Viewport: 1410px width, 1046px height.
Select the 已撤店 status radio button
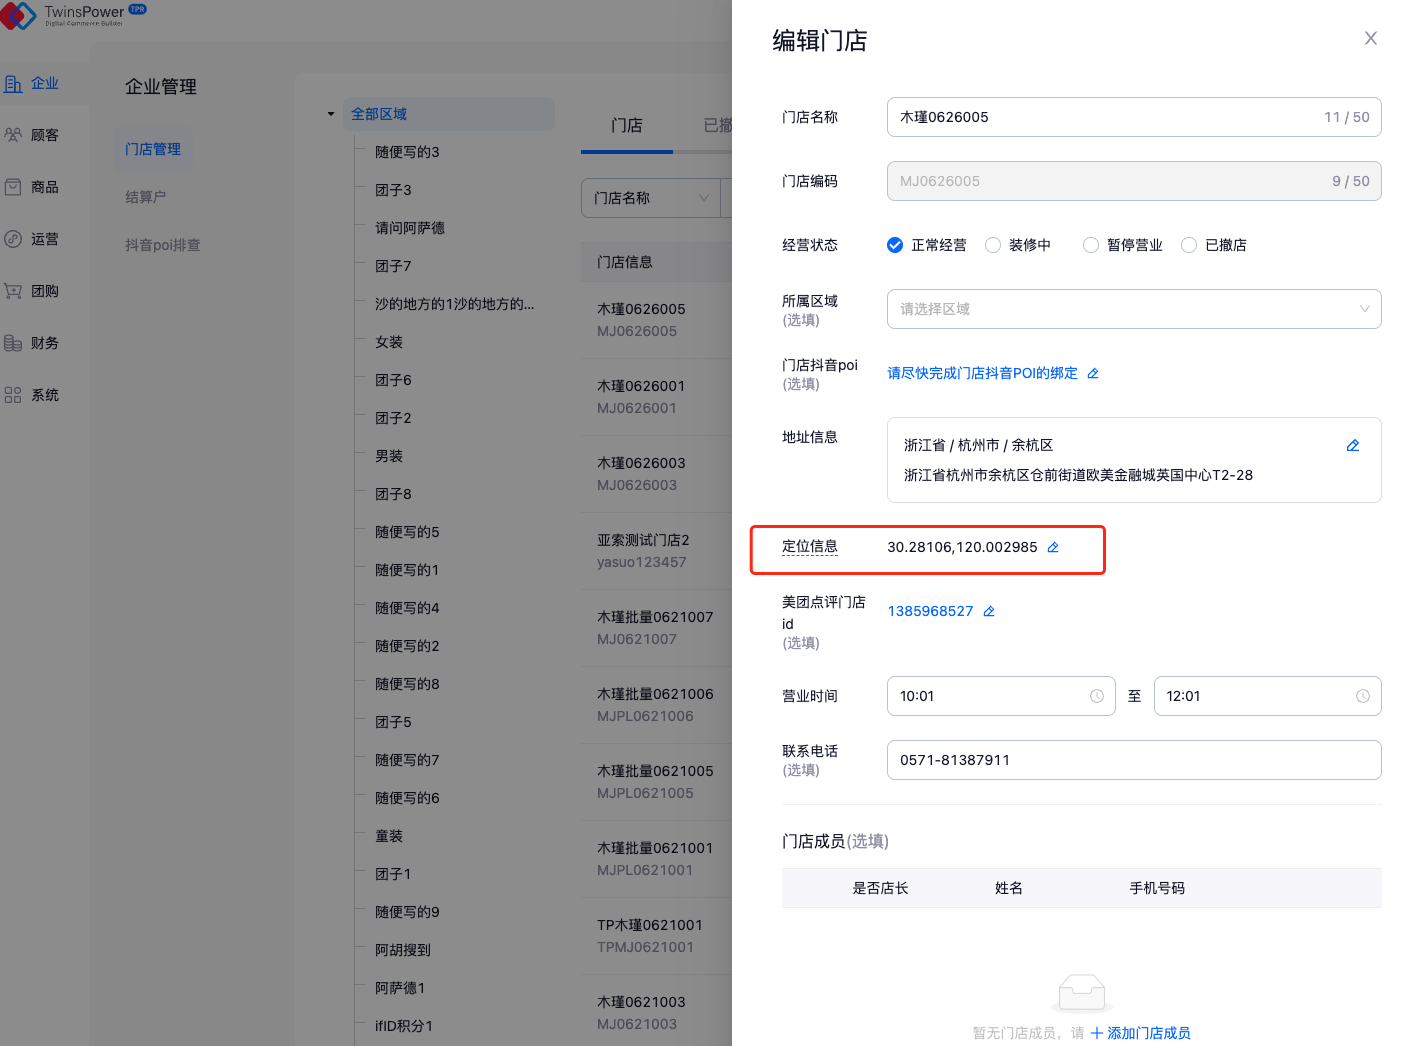click(1189, 245)
